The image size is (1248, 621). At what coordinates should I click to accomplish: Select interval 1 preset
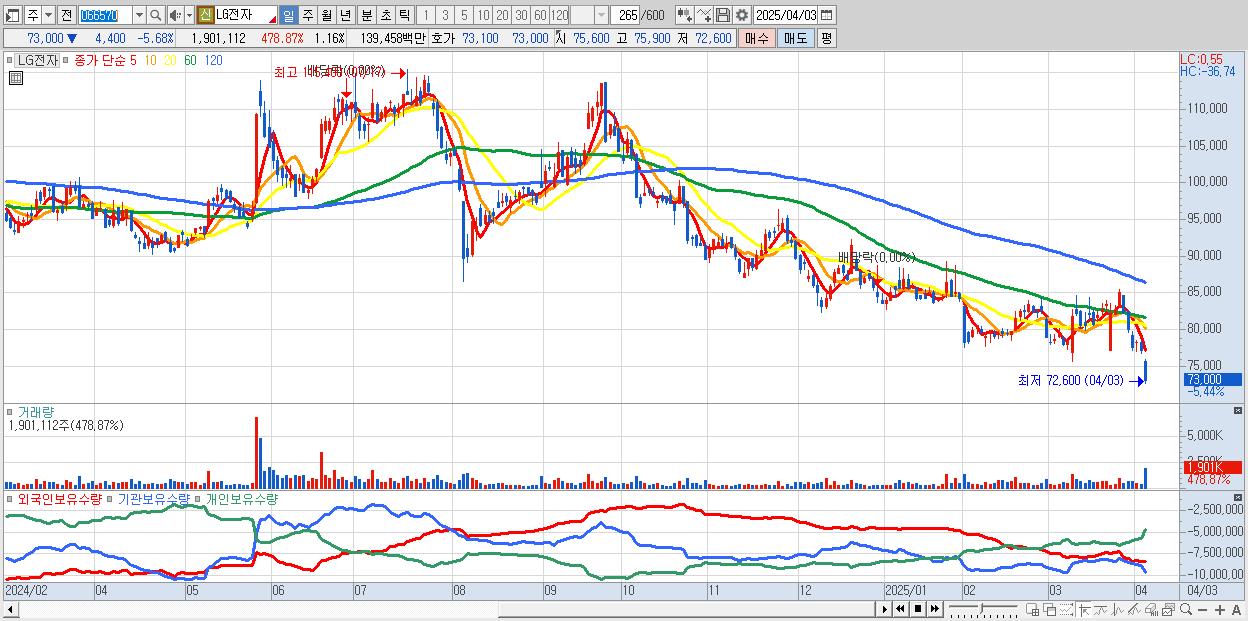pyautogui.click(x=425, y=15)
